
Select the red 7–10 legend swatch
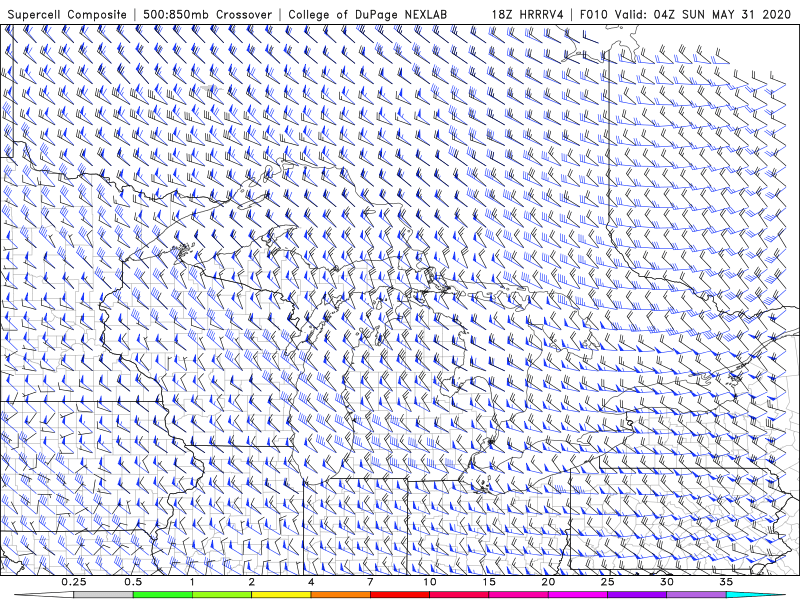pos(400,595)
